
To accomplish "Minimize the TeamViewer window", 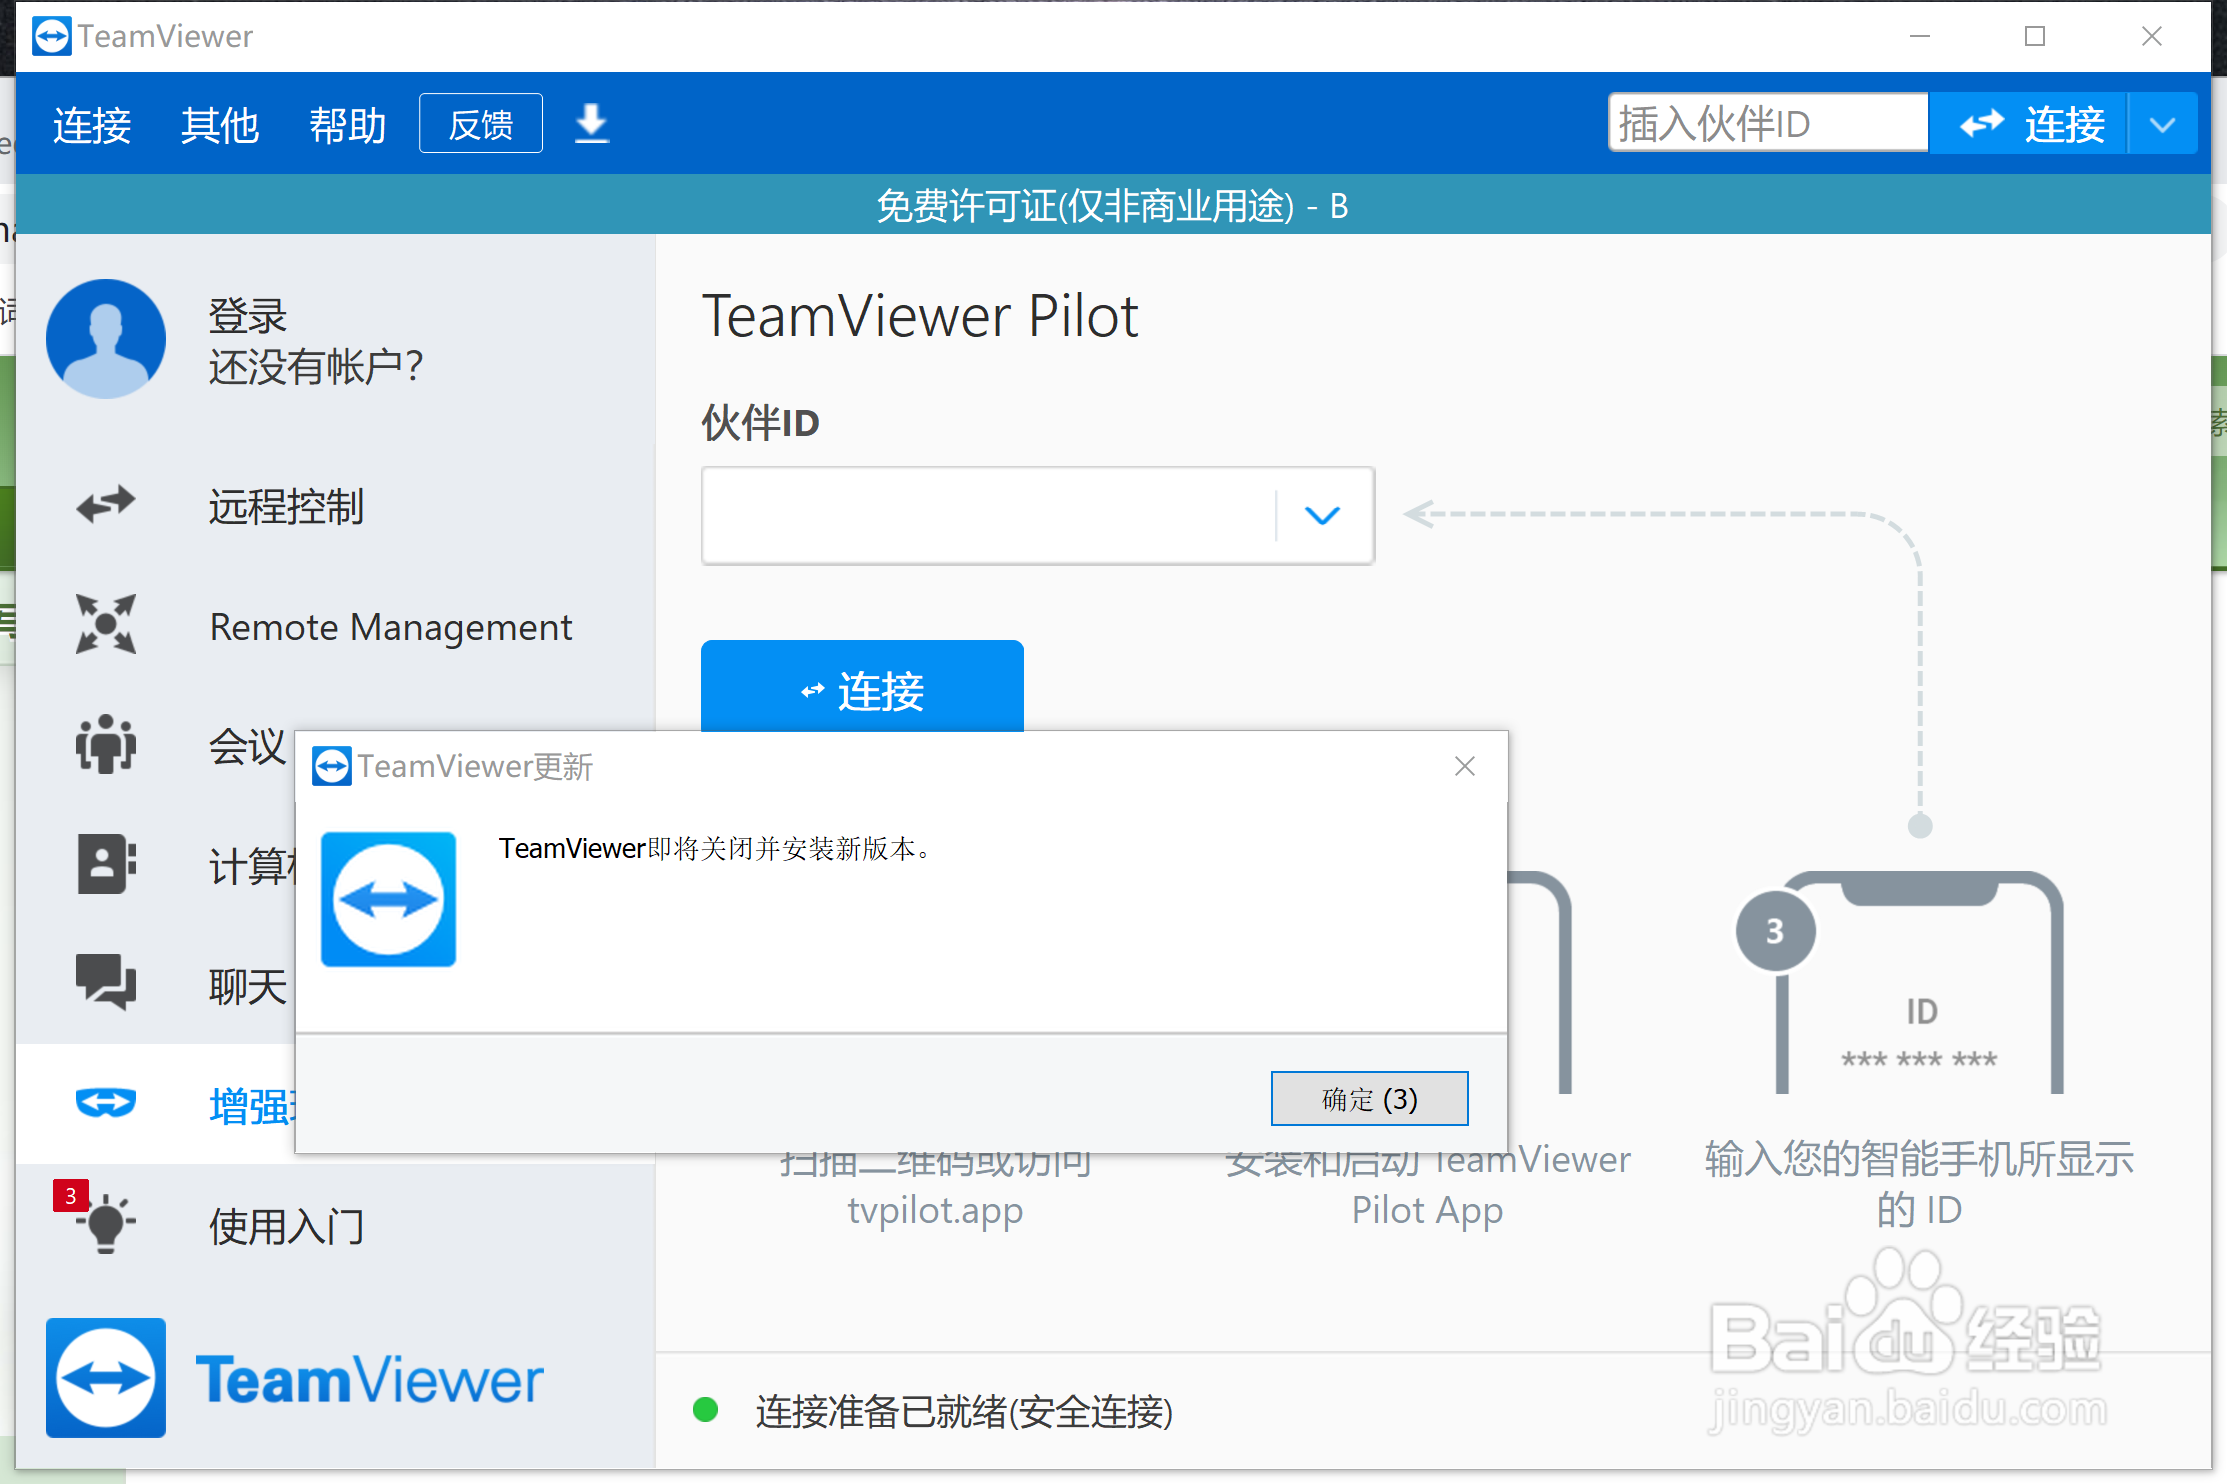I will tap(1920, 36).
